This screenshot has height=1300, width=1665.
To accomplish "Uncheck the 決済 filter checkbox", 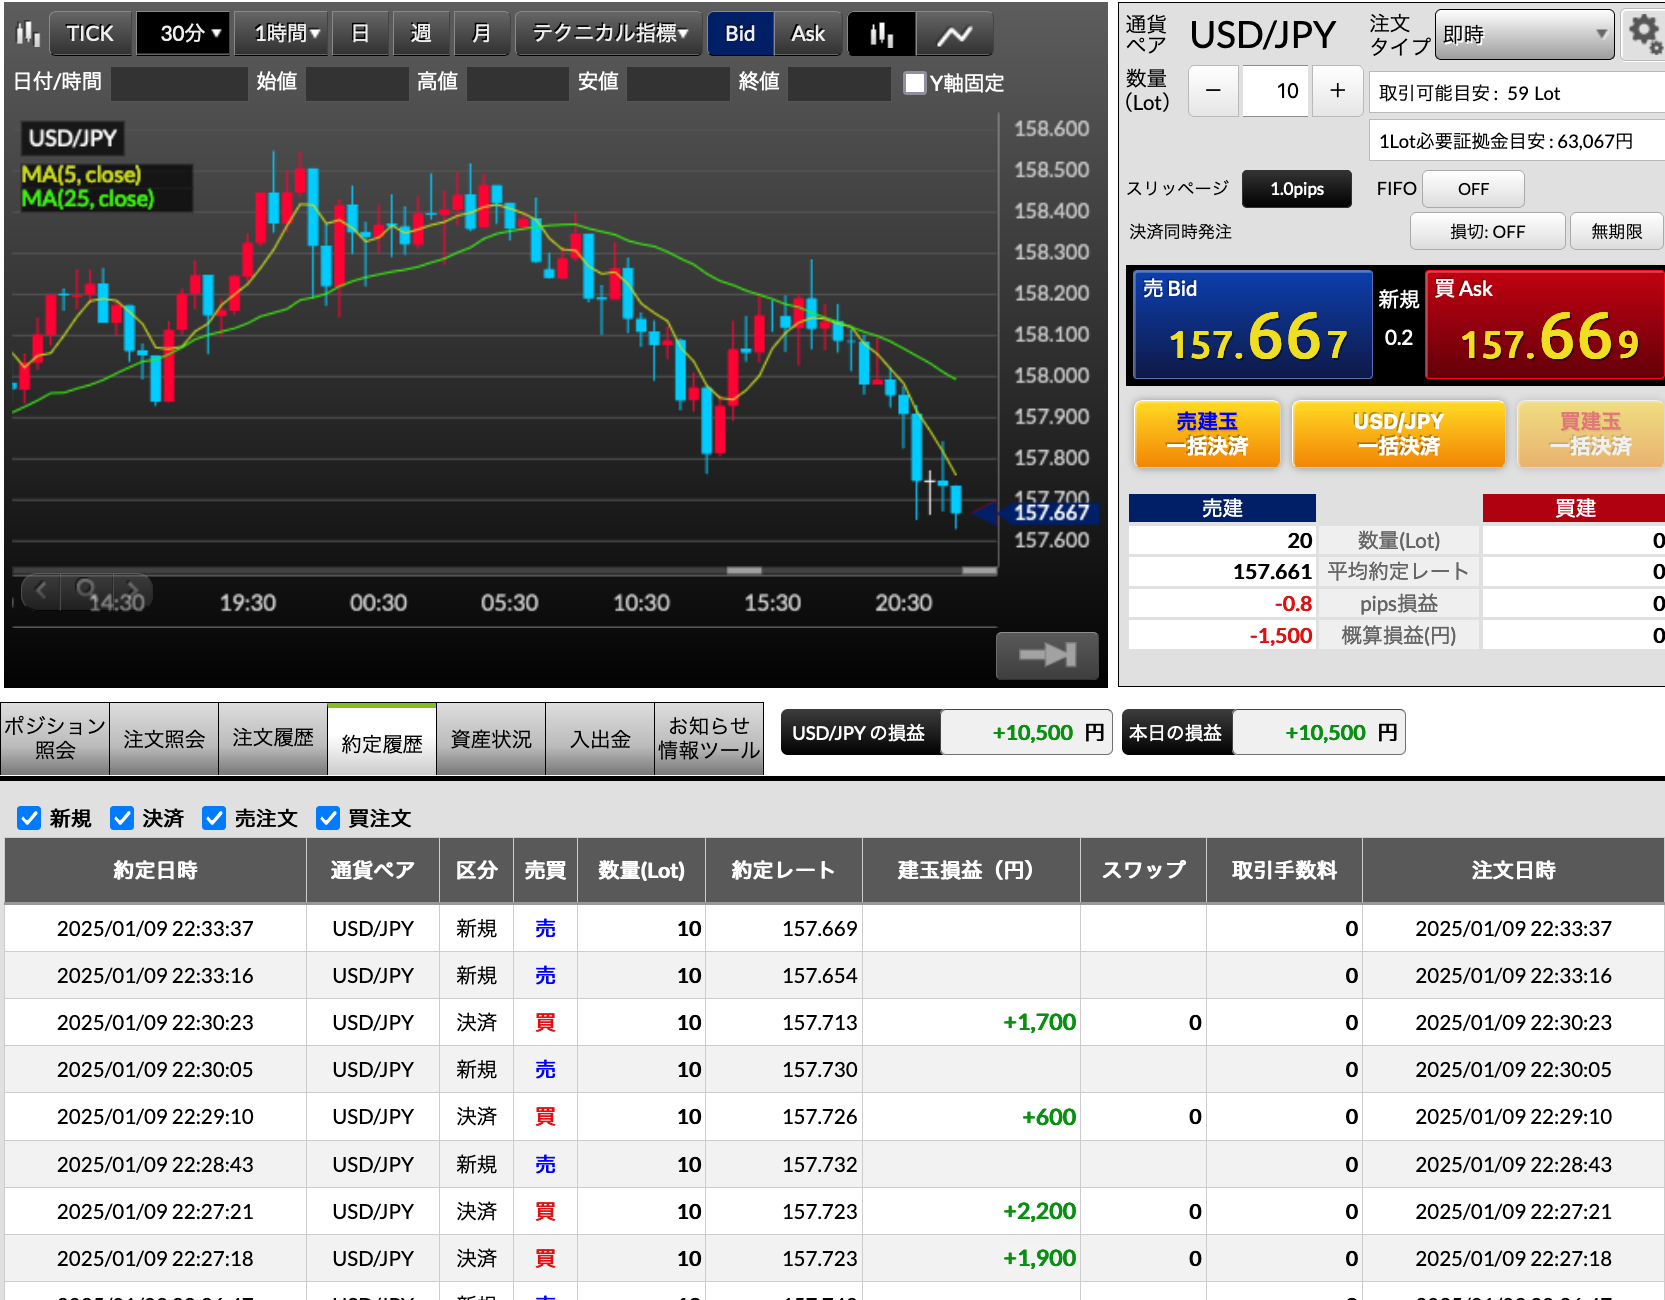I will 122,818.
